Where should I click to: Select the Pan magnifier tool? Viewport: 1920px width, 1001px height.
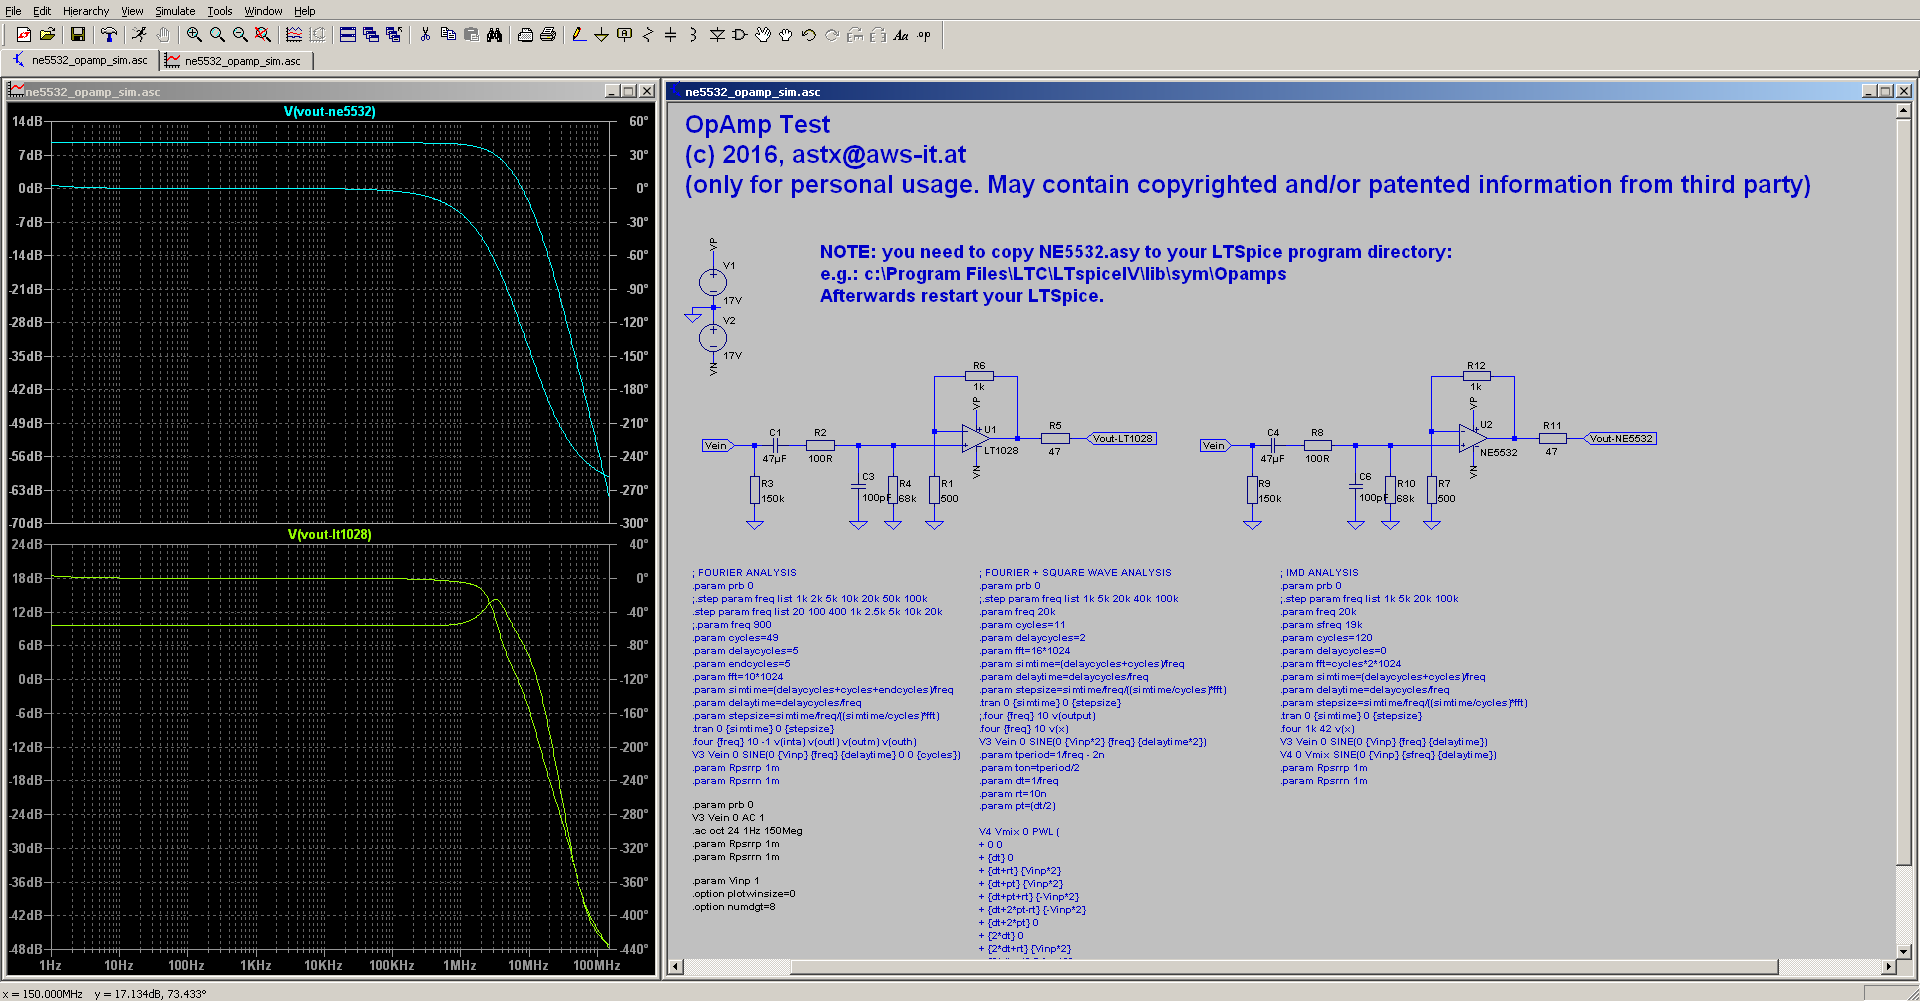217,35
